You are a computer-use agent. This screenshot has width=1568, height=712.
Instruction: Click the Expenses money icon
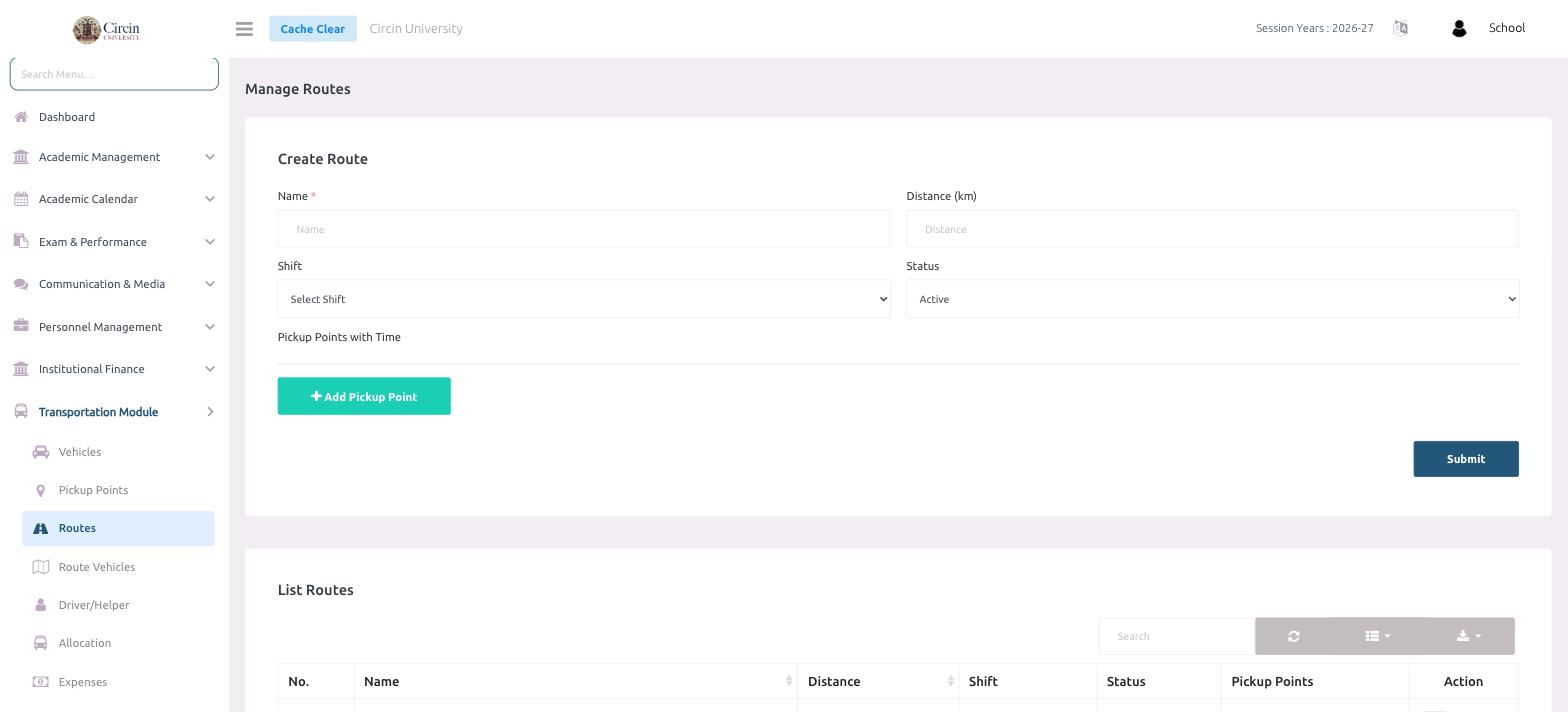41,682
